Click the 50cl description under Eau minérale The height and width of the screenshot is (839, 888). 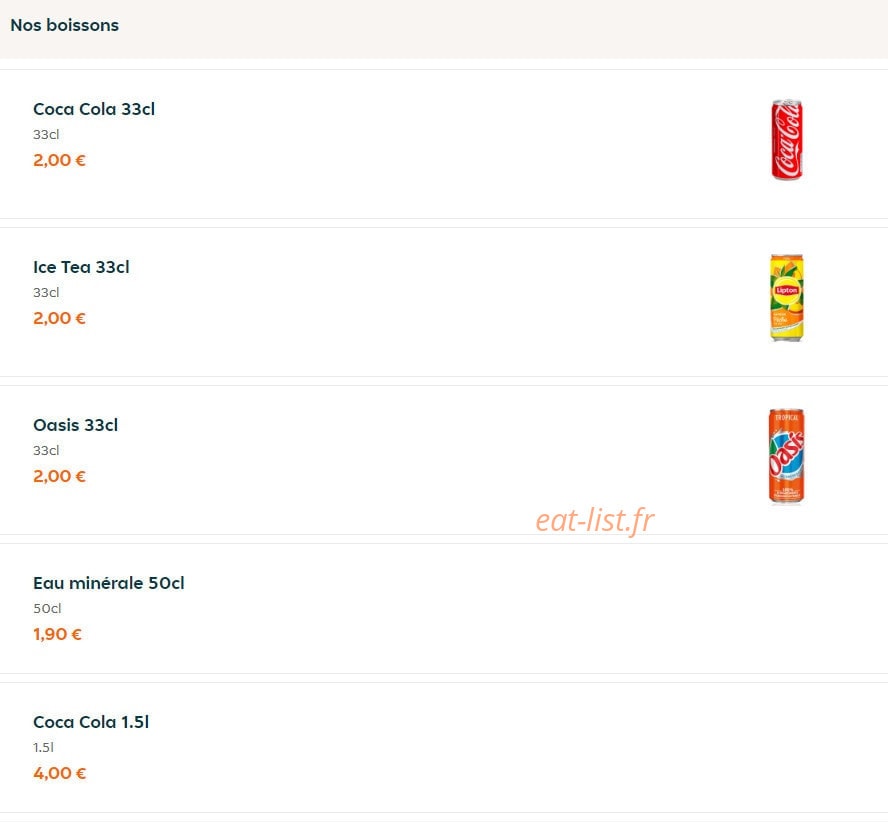(x=47, y=608)
